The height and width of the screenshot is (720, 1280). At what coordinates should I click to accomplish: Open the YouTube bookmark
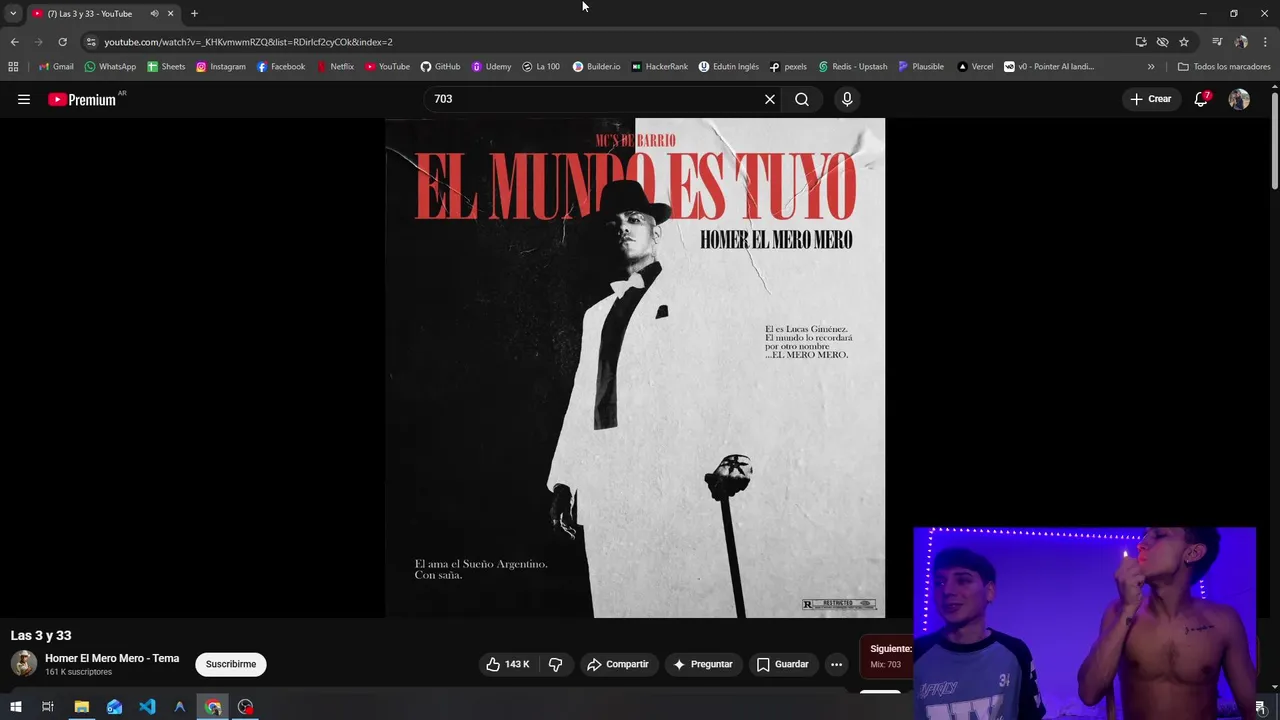(x=387, y=67)
